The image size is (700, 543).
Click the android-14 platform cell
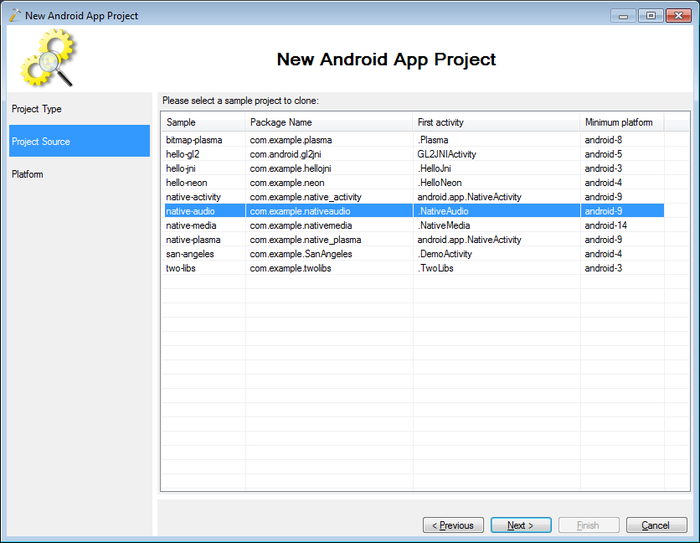pyautogui.click(x=606, y=226)
